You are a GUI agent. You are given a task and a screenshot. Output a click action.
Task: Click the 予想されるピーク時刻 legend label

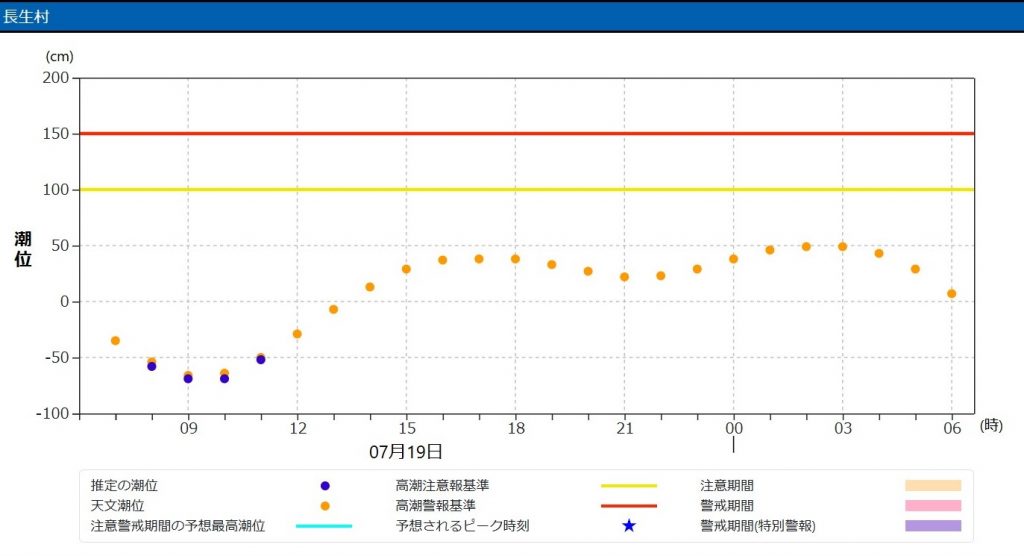pyautogui.click(x=462, y=526)
